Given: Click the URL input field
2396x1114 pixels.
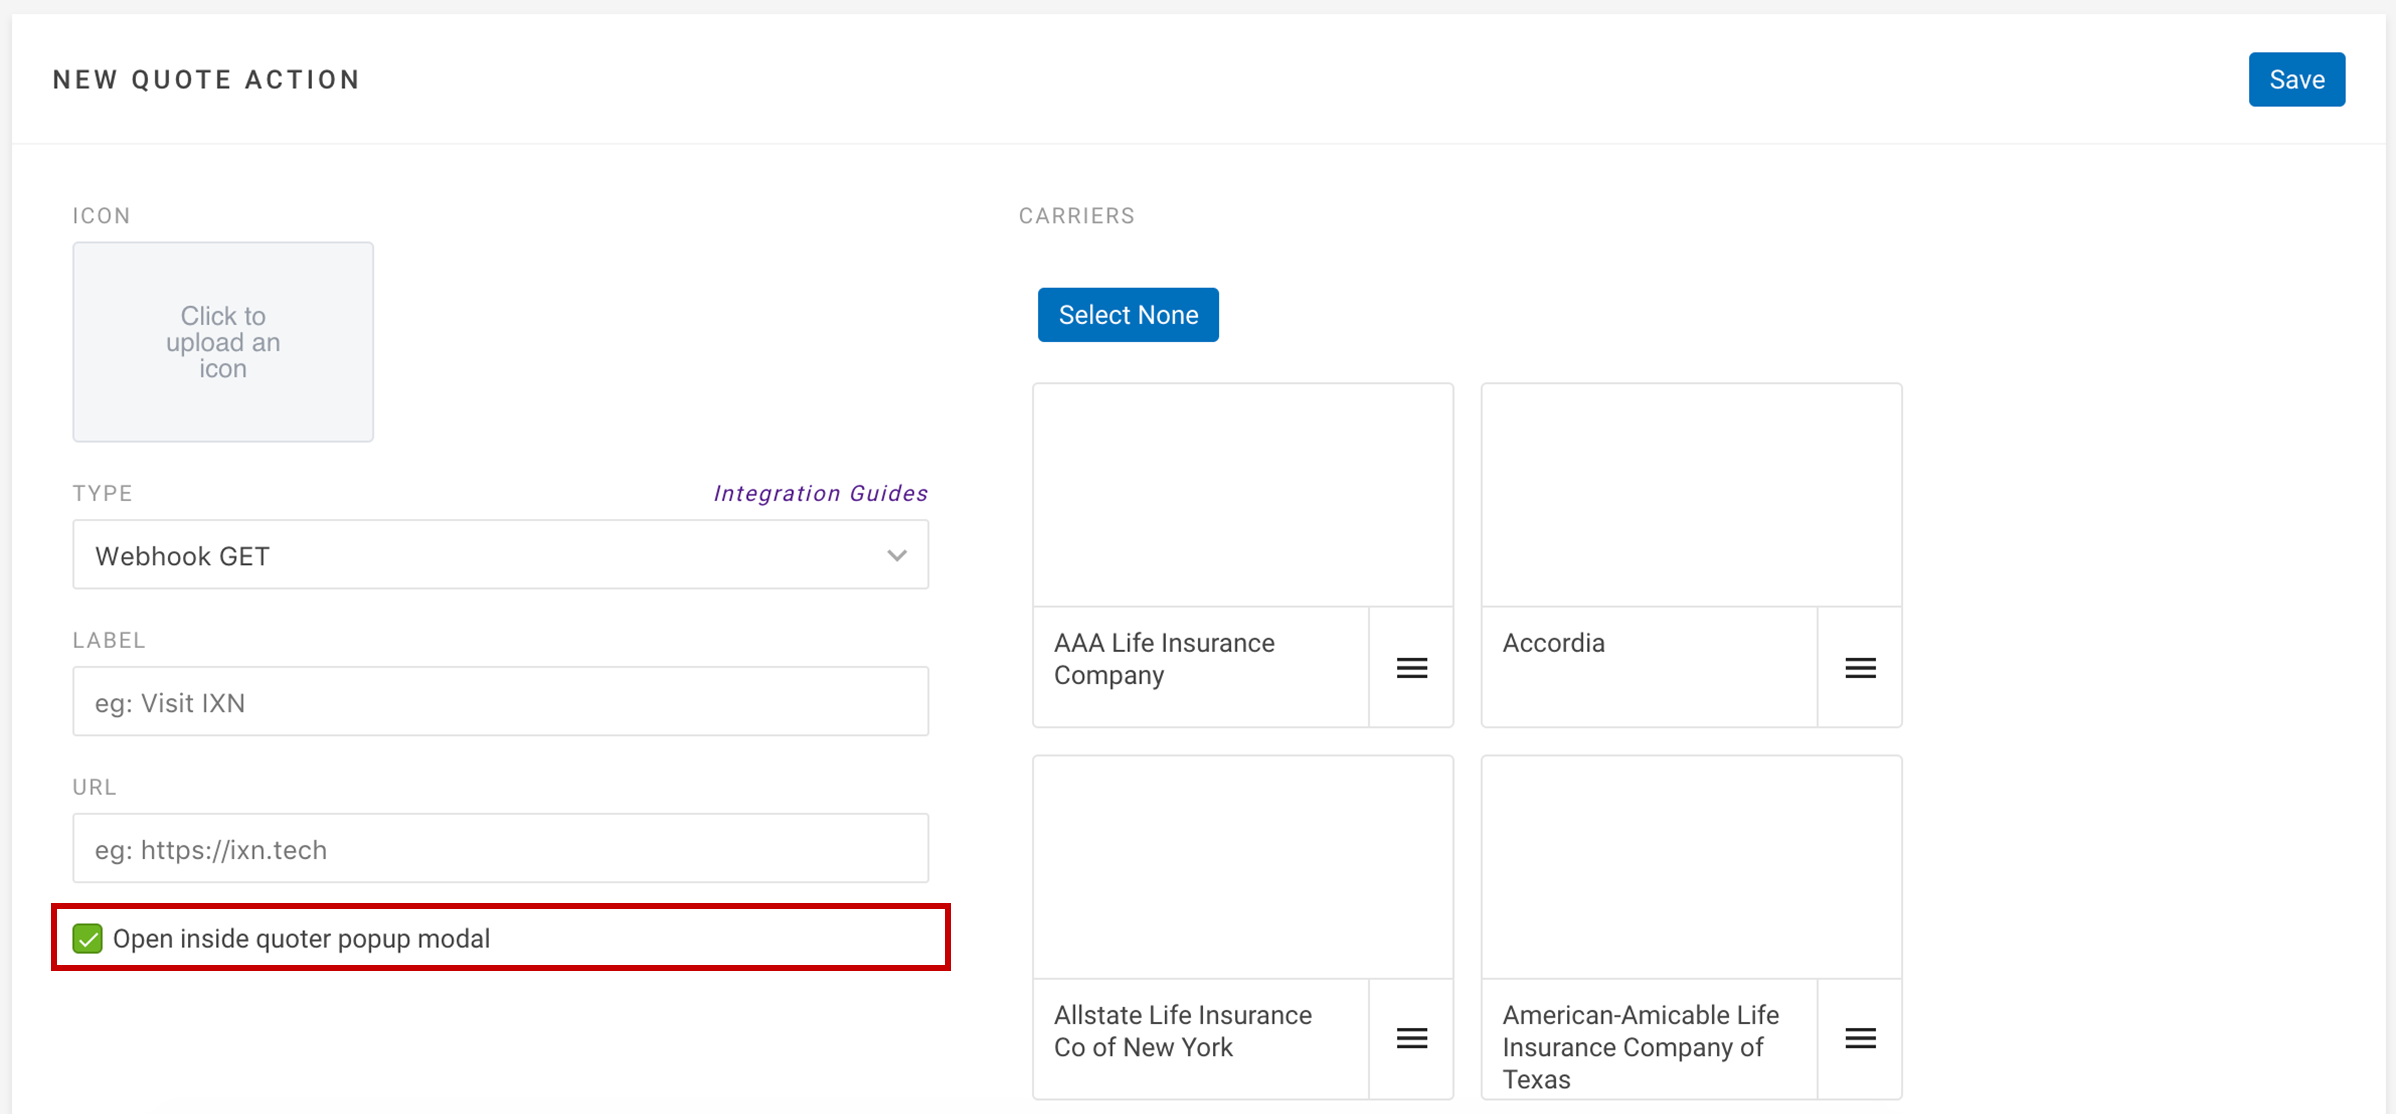Looking at the screenshot, I should (503, 848).
